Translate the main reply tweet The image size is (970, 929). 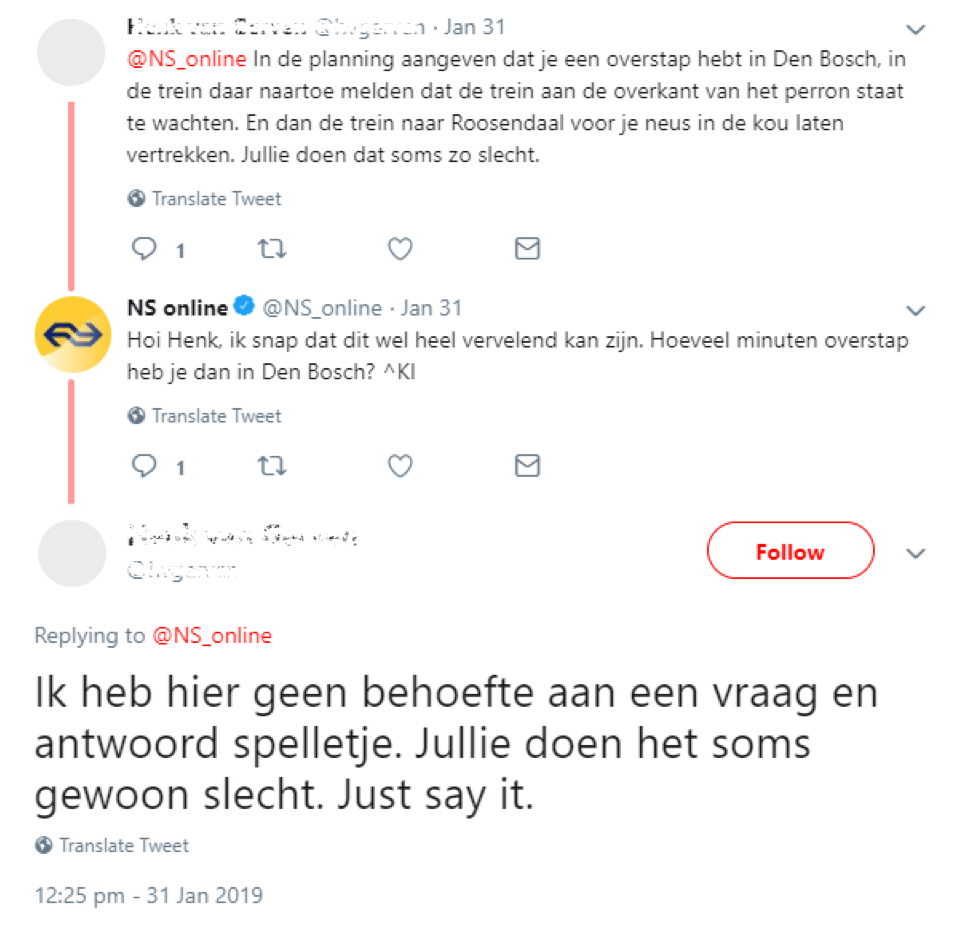tap(123, 846)
